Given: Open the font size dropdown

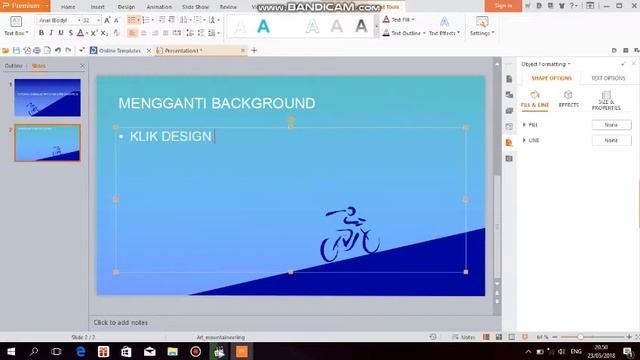Looking at the screenshot, I should [x=98, y=20].
